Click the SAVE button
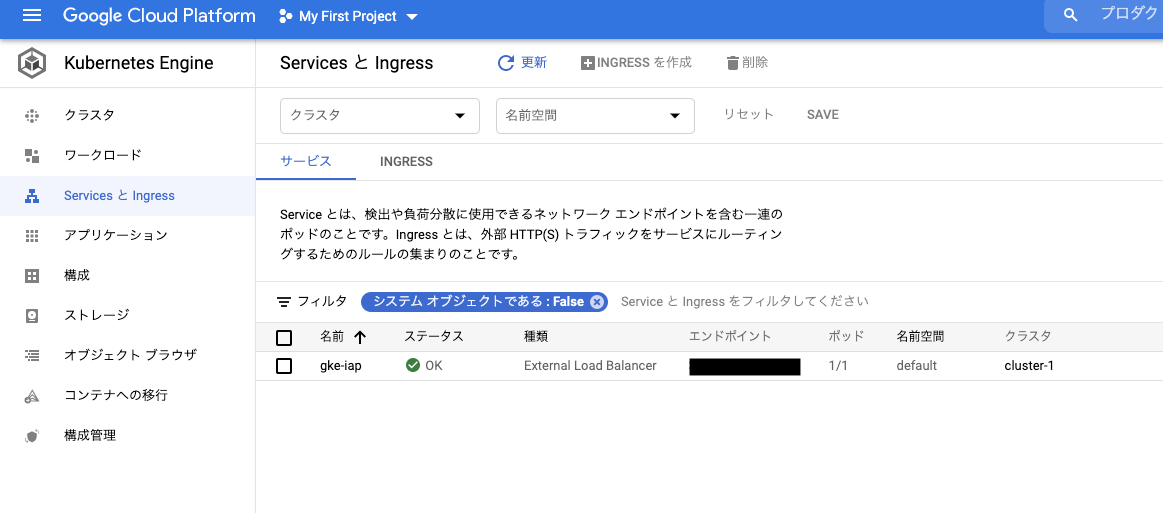This screenshot has height=513, width=1163. 823,115
